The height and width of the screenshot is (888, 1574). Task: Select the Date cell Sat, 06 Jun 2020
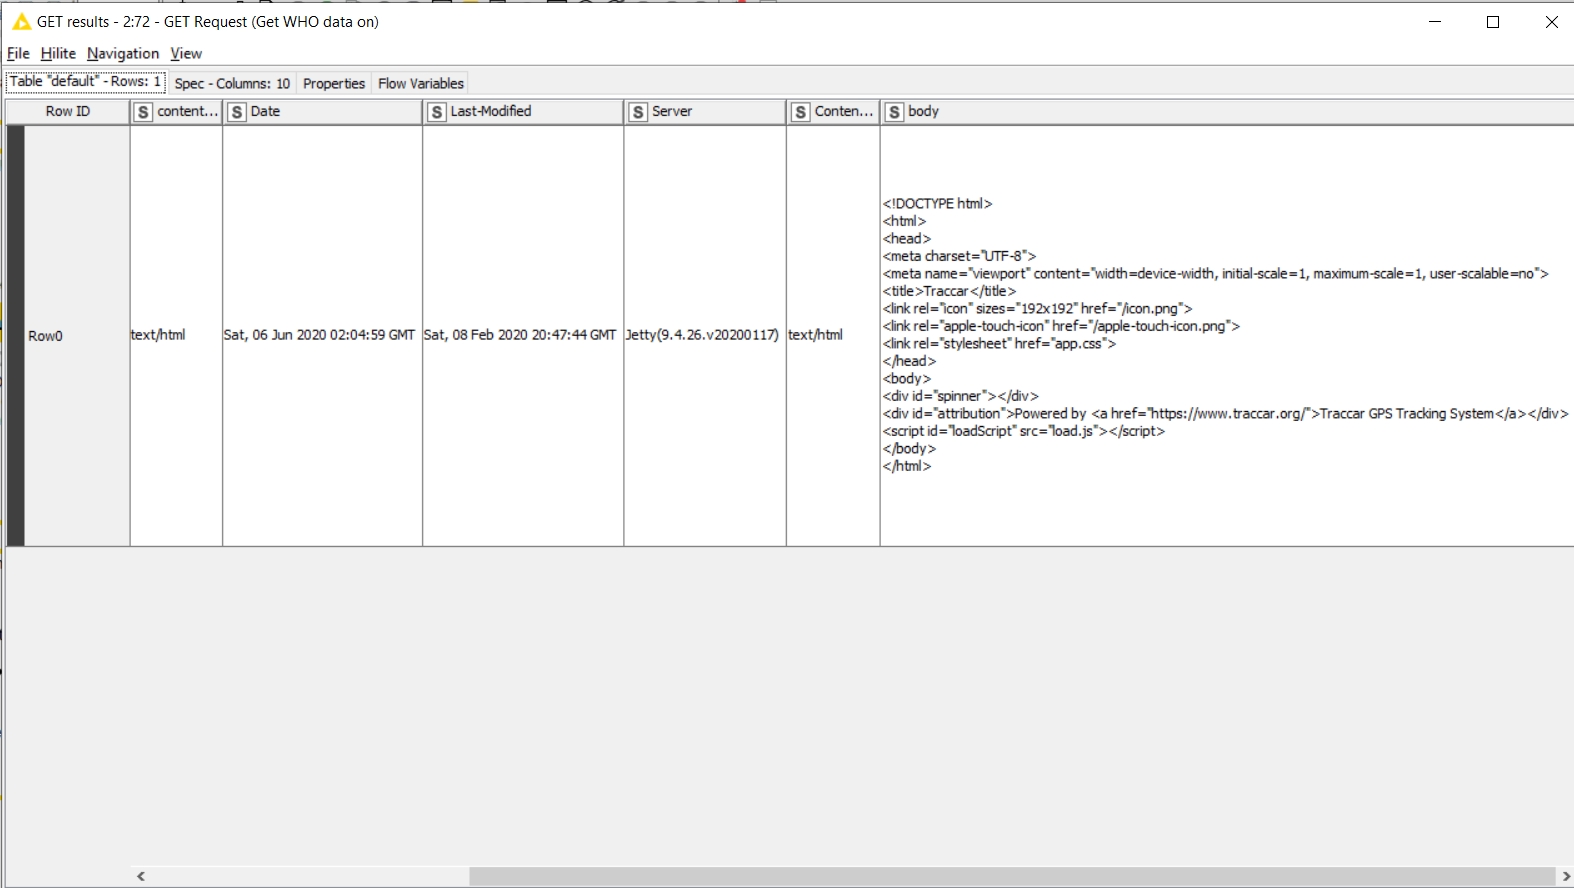(322, 335)
